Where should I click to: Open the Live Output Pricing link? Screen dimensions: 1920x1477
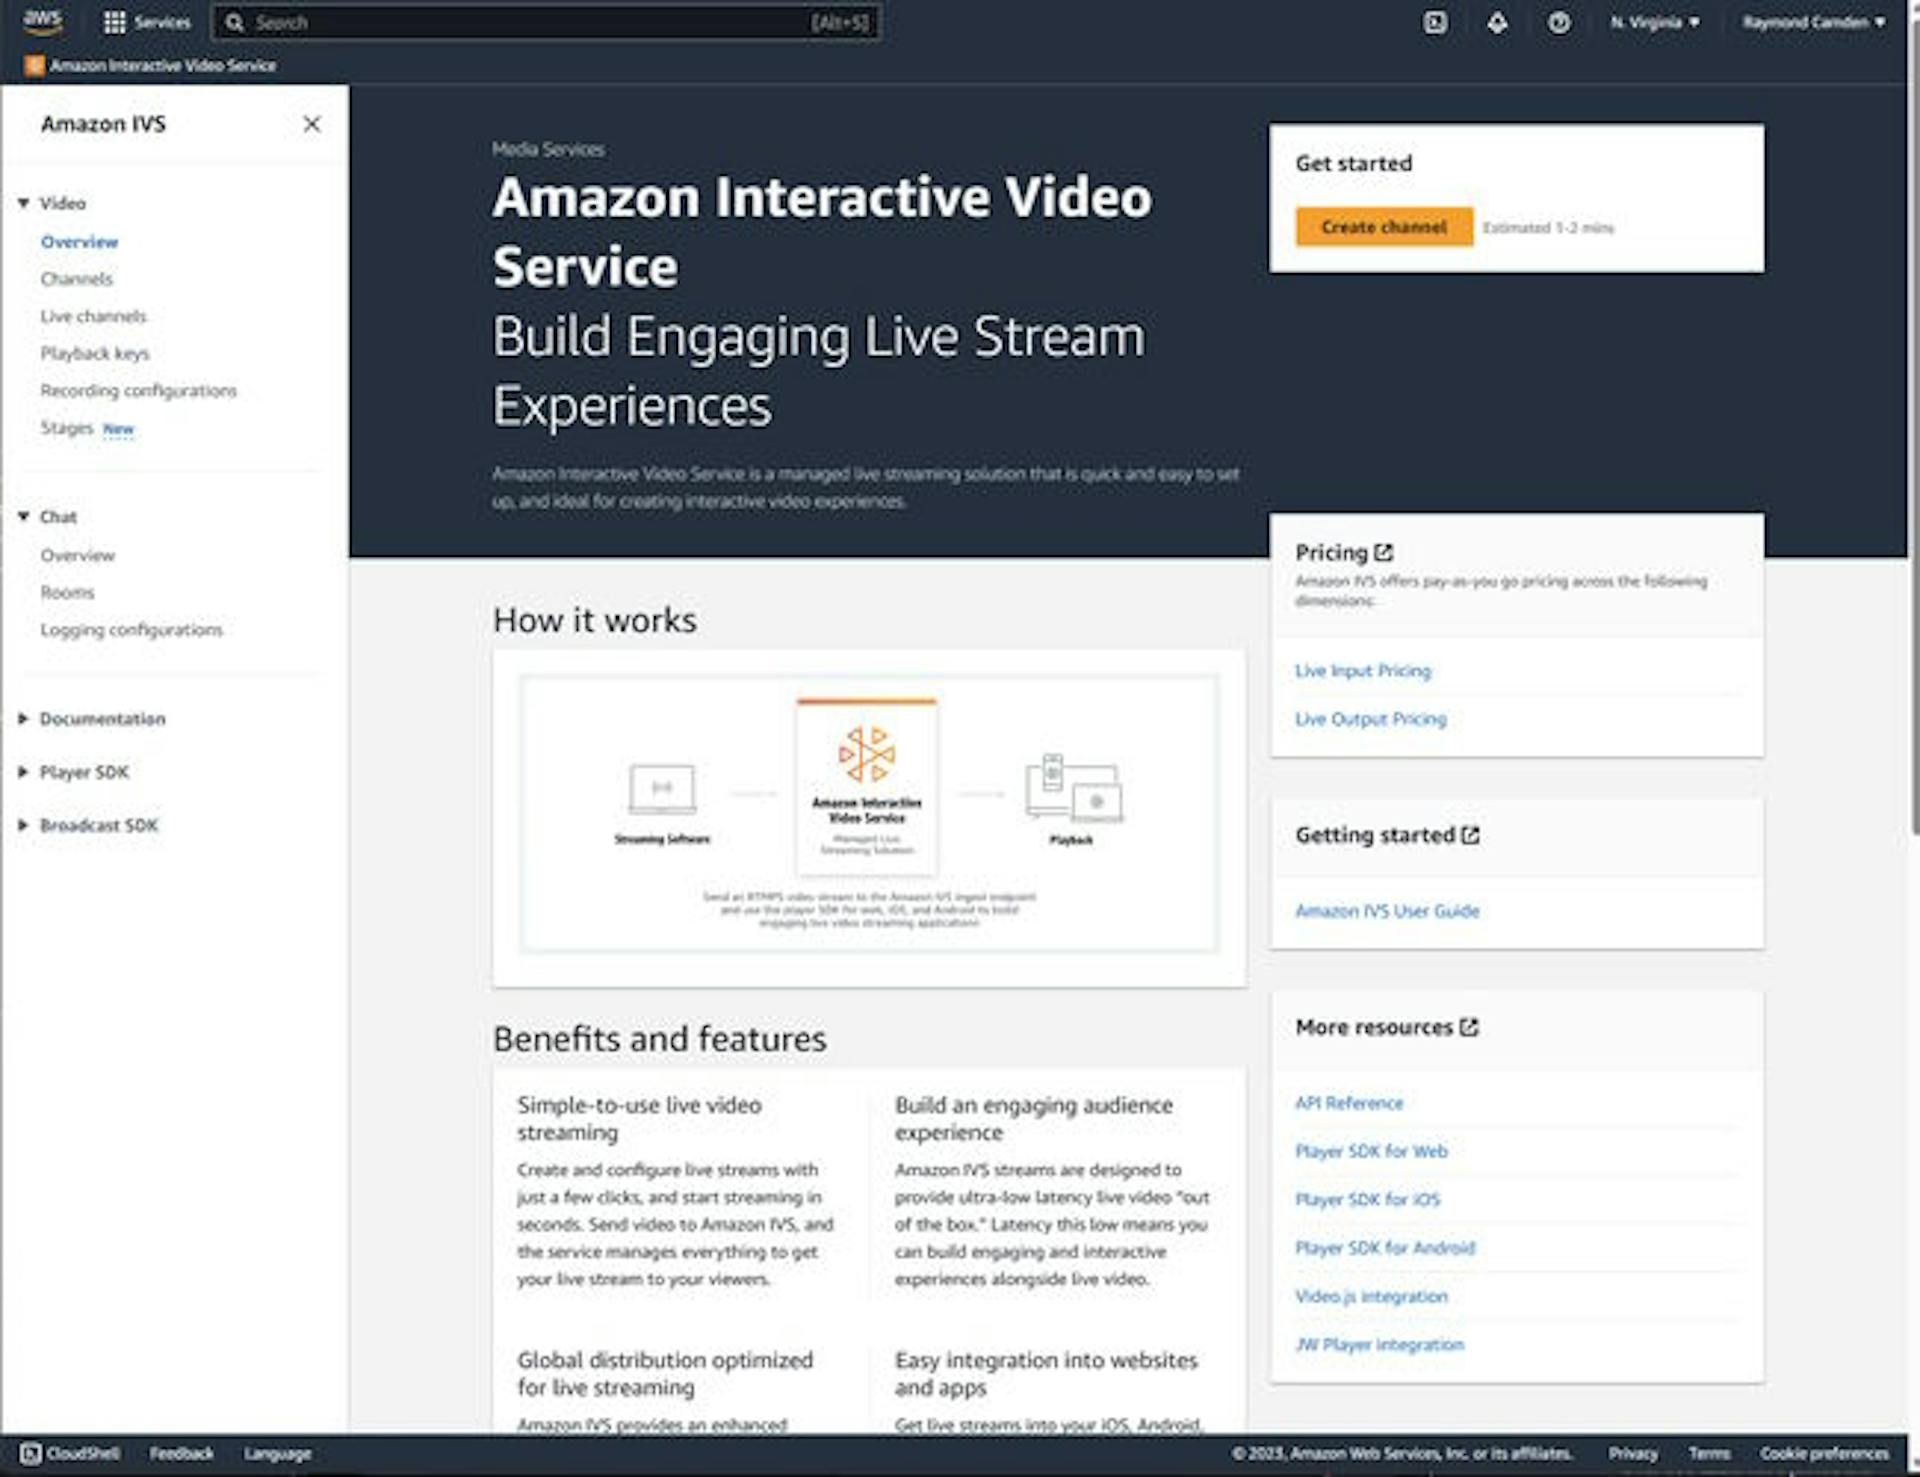click(1371, 719)
